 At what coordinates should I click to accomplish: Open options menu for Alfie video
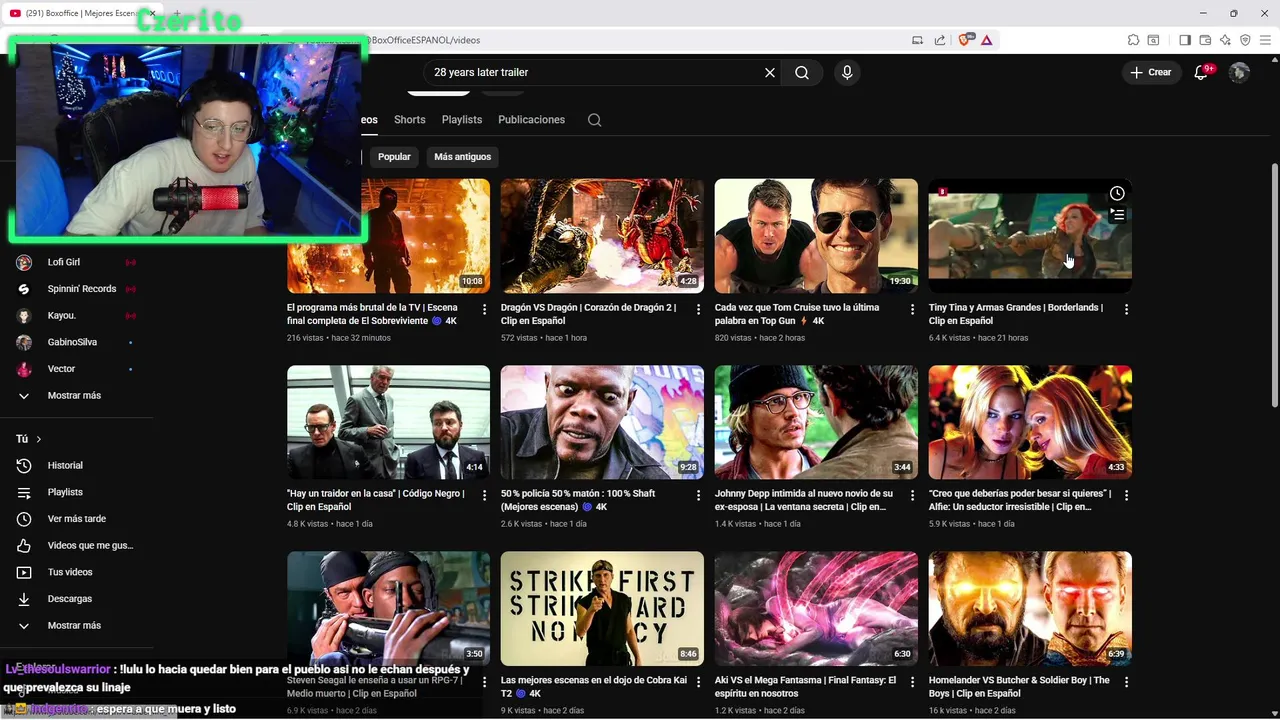1126,495
